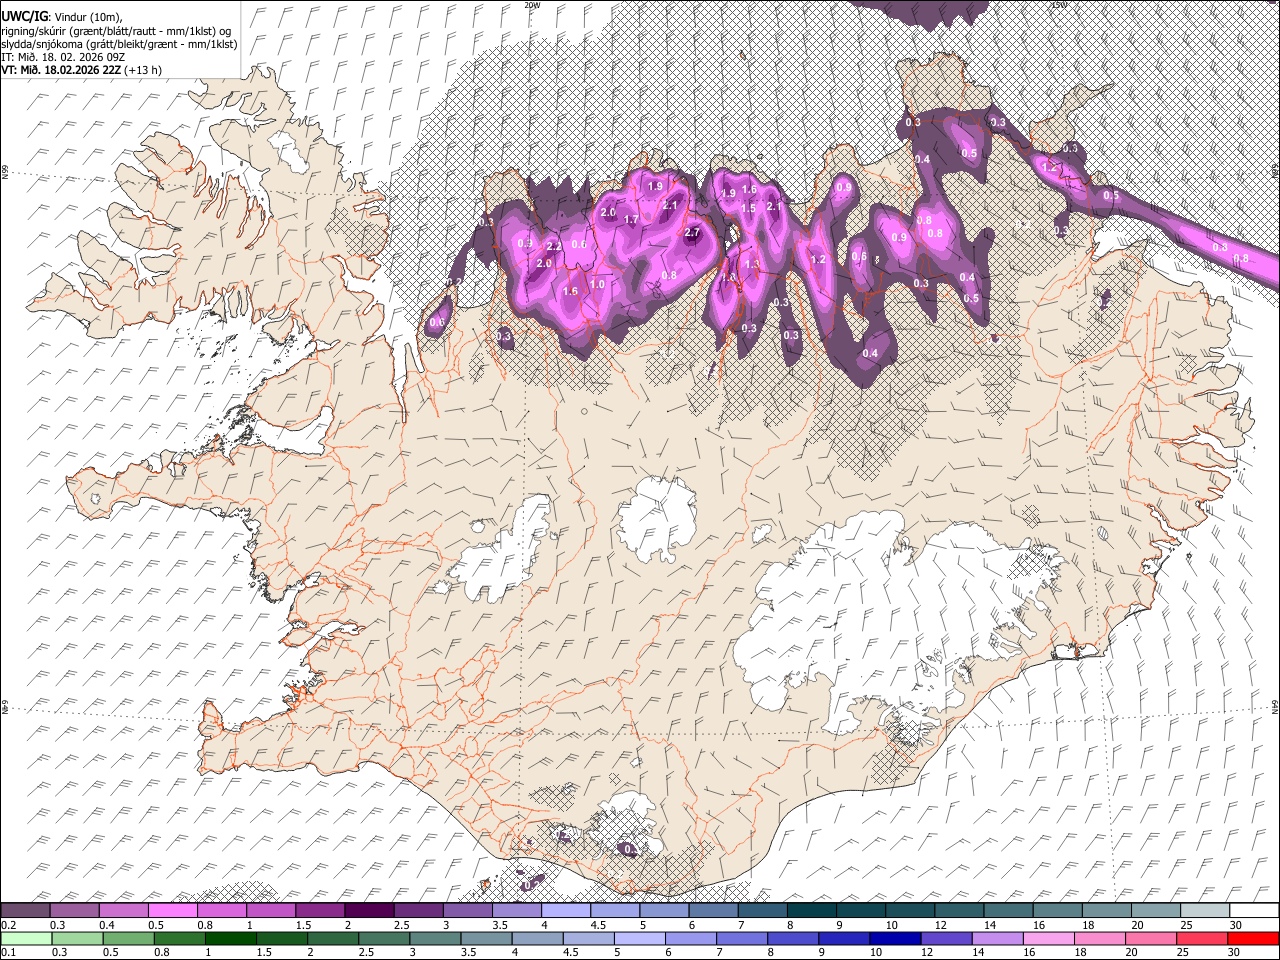Viewport: 1280px width, 960px height.
Task: Pick the darkest purple 2 swatch, upper legend row
Action: [x=369, y=910]
